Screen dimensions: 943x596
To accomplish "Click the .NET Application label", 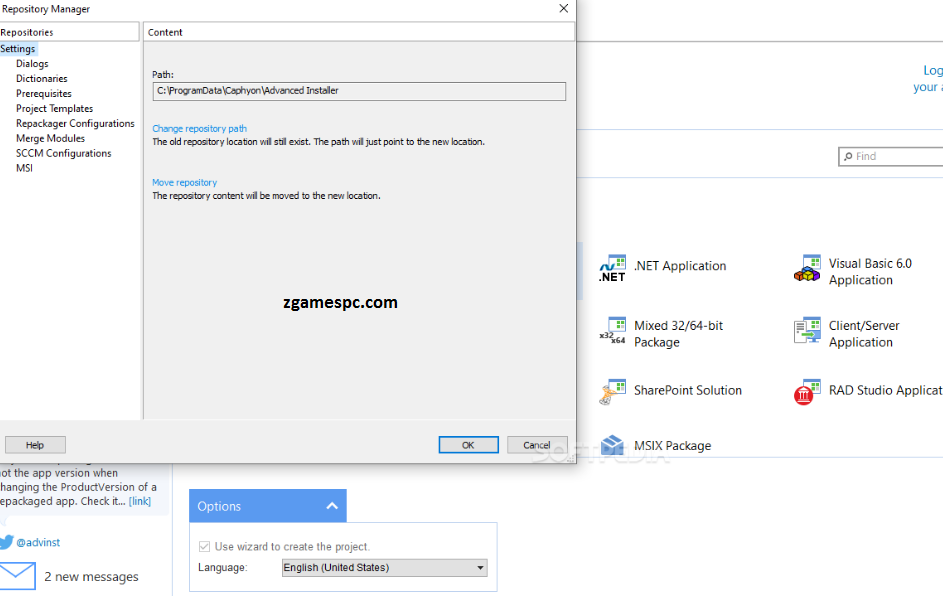I will click(680, 266).
